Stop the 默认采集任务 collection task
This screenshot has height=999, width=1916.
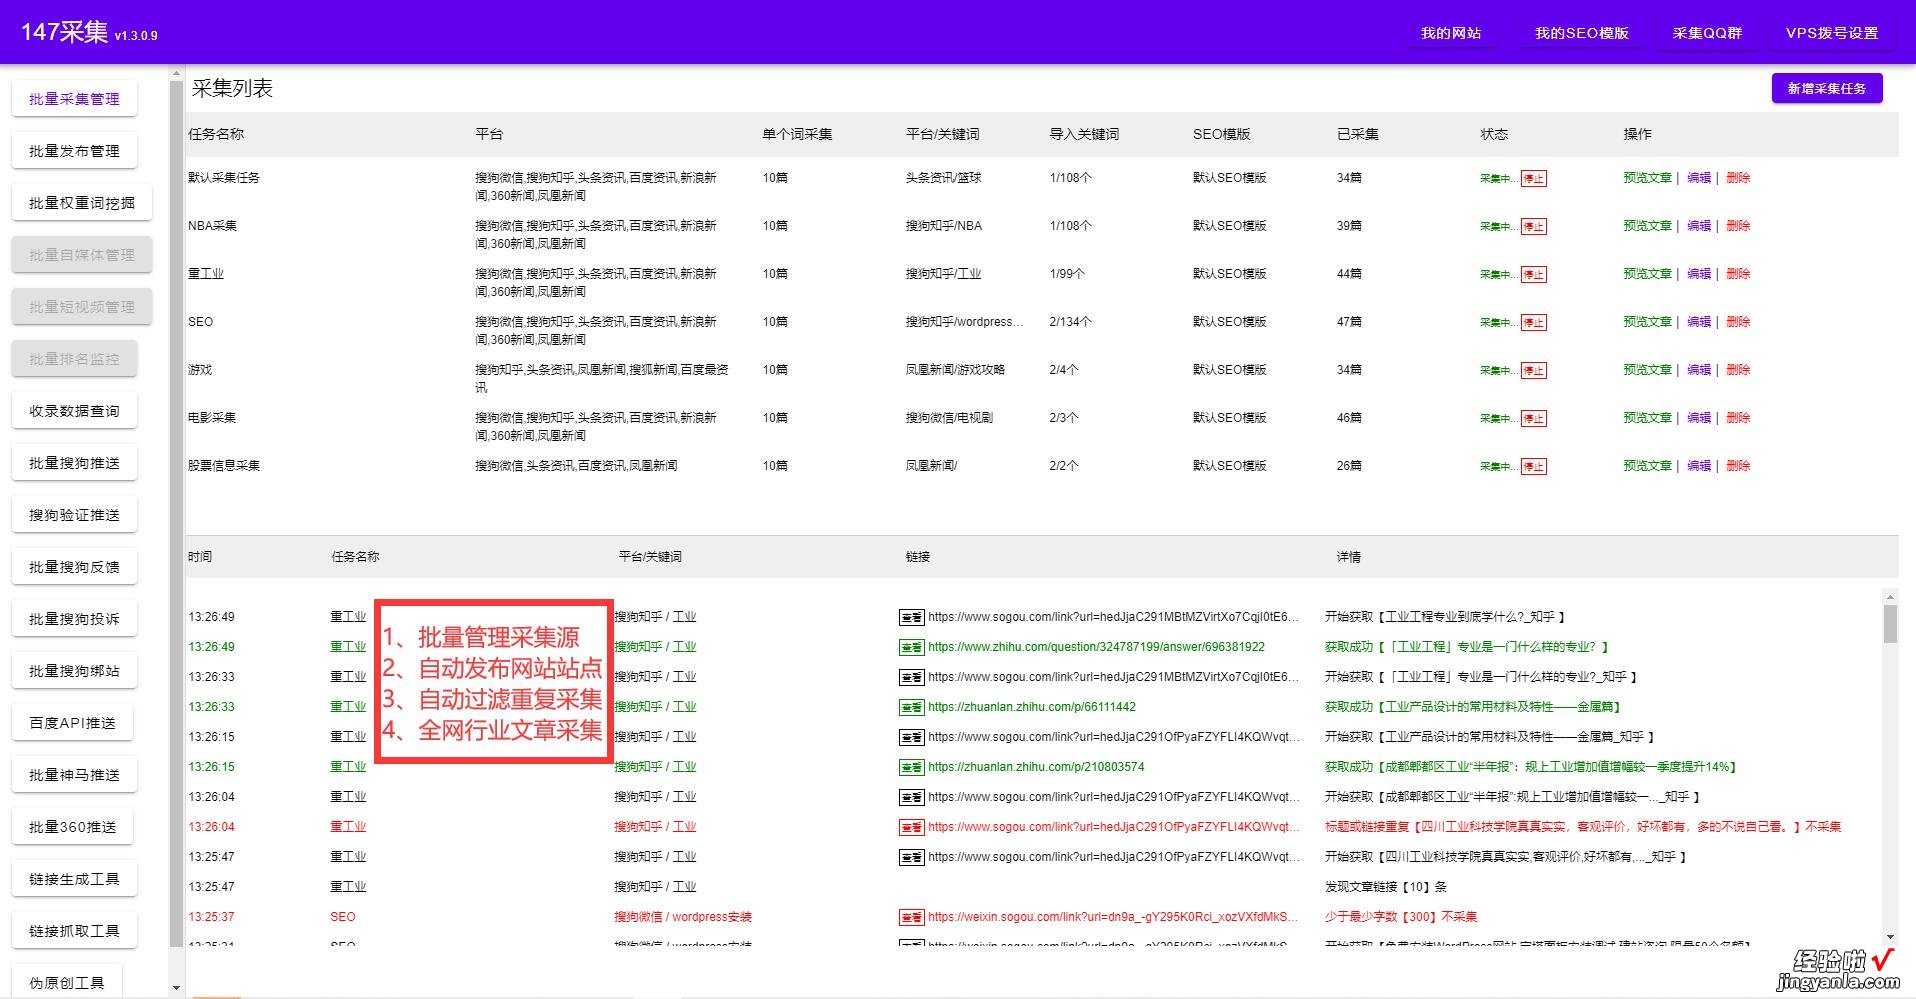click(1534, 179)
